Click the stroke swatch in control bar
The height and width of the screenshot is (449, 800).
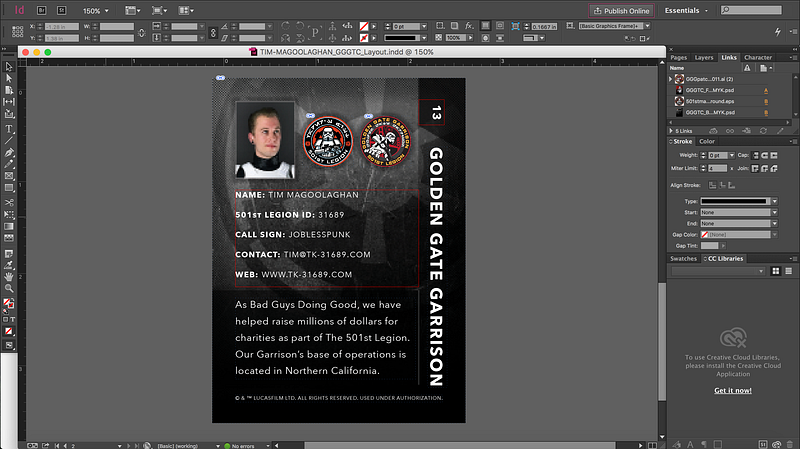coord(364,38)
